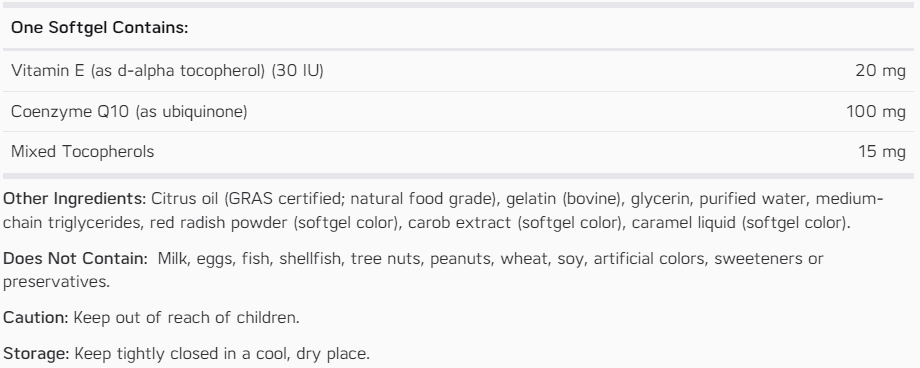The height and width of the screenshot is (368, 920).
Task: Click the 'Caution:' label
Action: [x=36, y=318]
